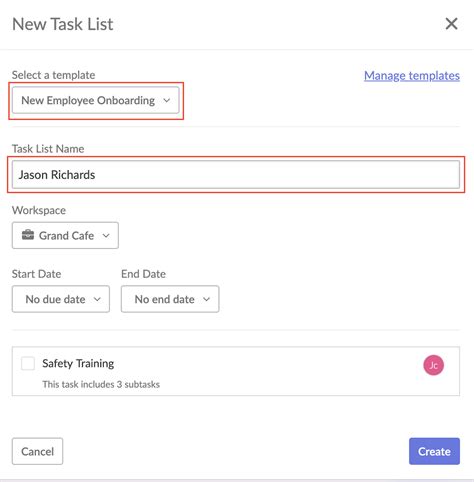Click the pink Jc assignee avatar
Screen dimensions: 474x482
pyautogui.click(x=433, y=365)
